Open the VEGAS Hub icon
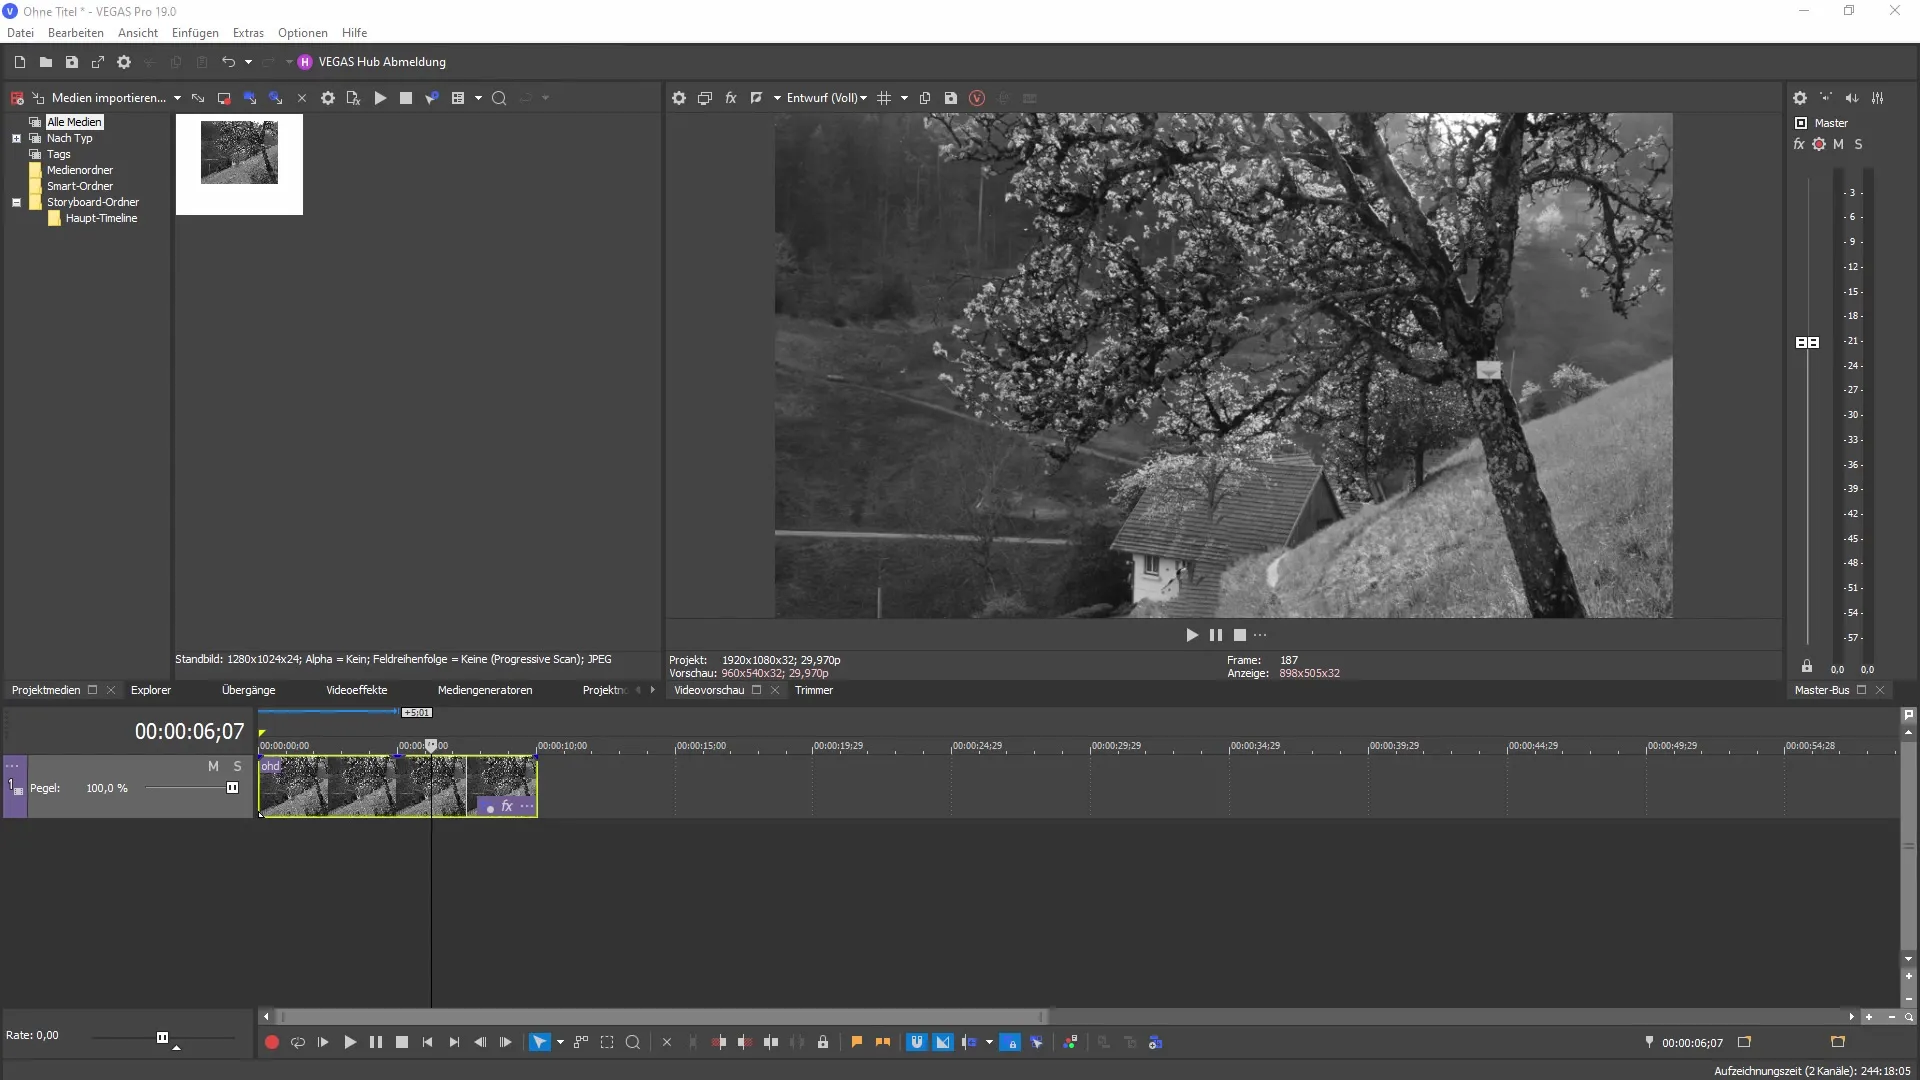 click(305, 62)
